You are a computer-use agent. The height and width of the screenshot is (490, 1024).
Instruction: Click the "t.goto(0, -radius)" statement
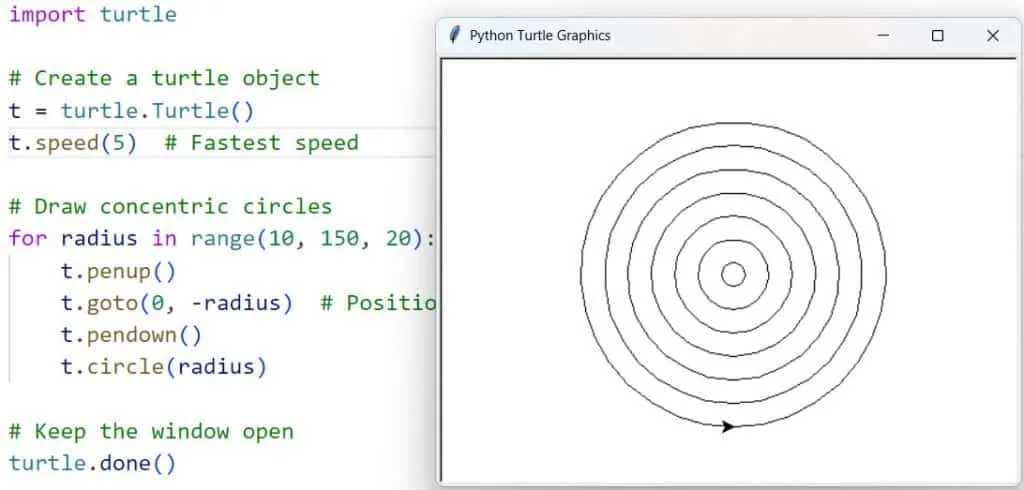click(176, 303)
